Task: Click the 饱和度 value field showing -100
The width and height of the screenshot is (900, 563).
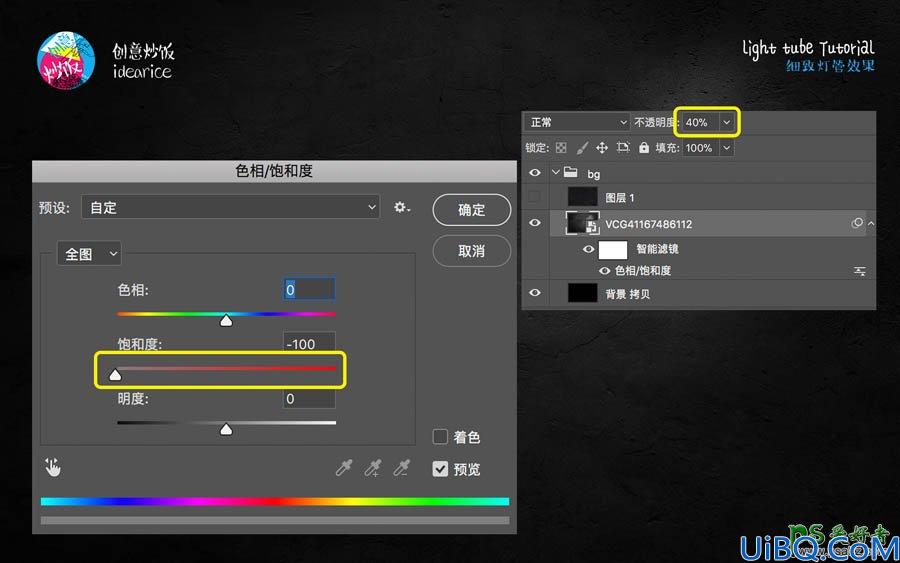Action: (309, 343)
